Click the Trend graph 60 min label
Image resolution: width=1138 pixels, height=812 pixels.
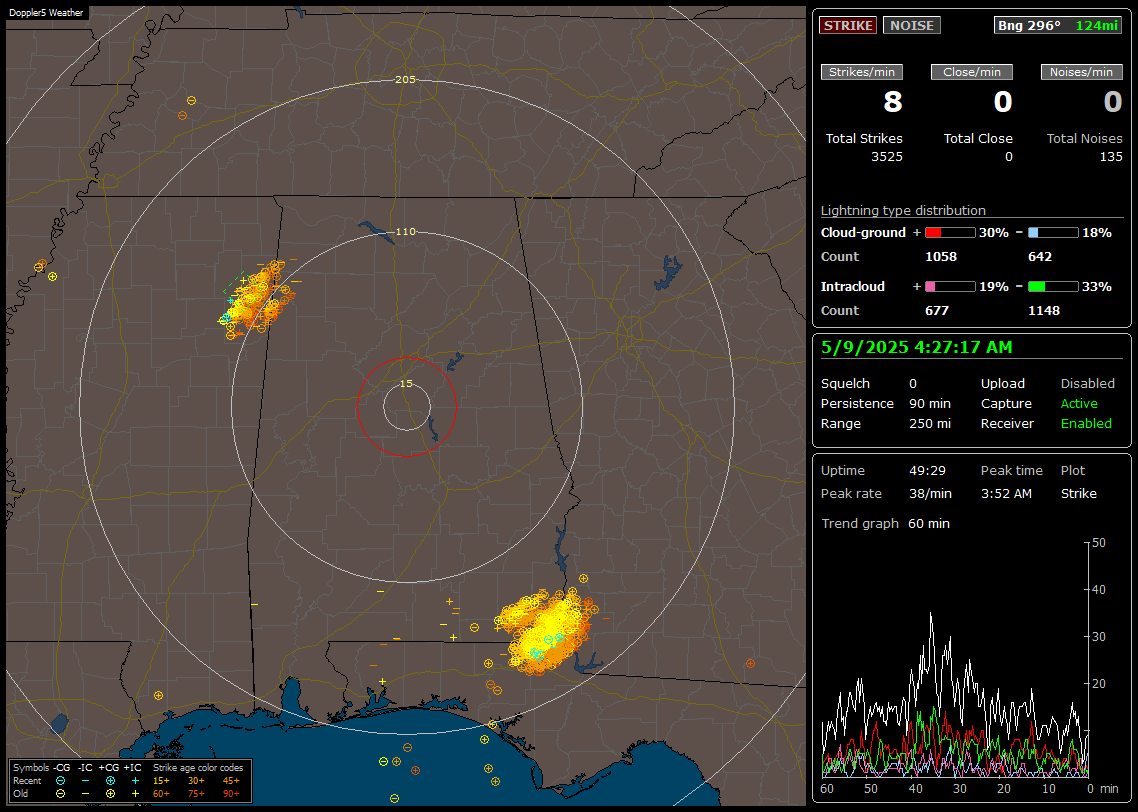[x=885, y=524]
